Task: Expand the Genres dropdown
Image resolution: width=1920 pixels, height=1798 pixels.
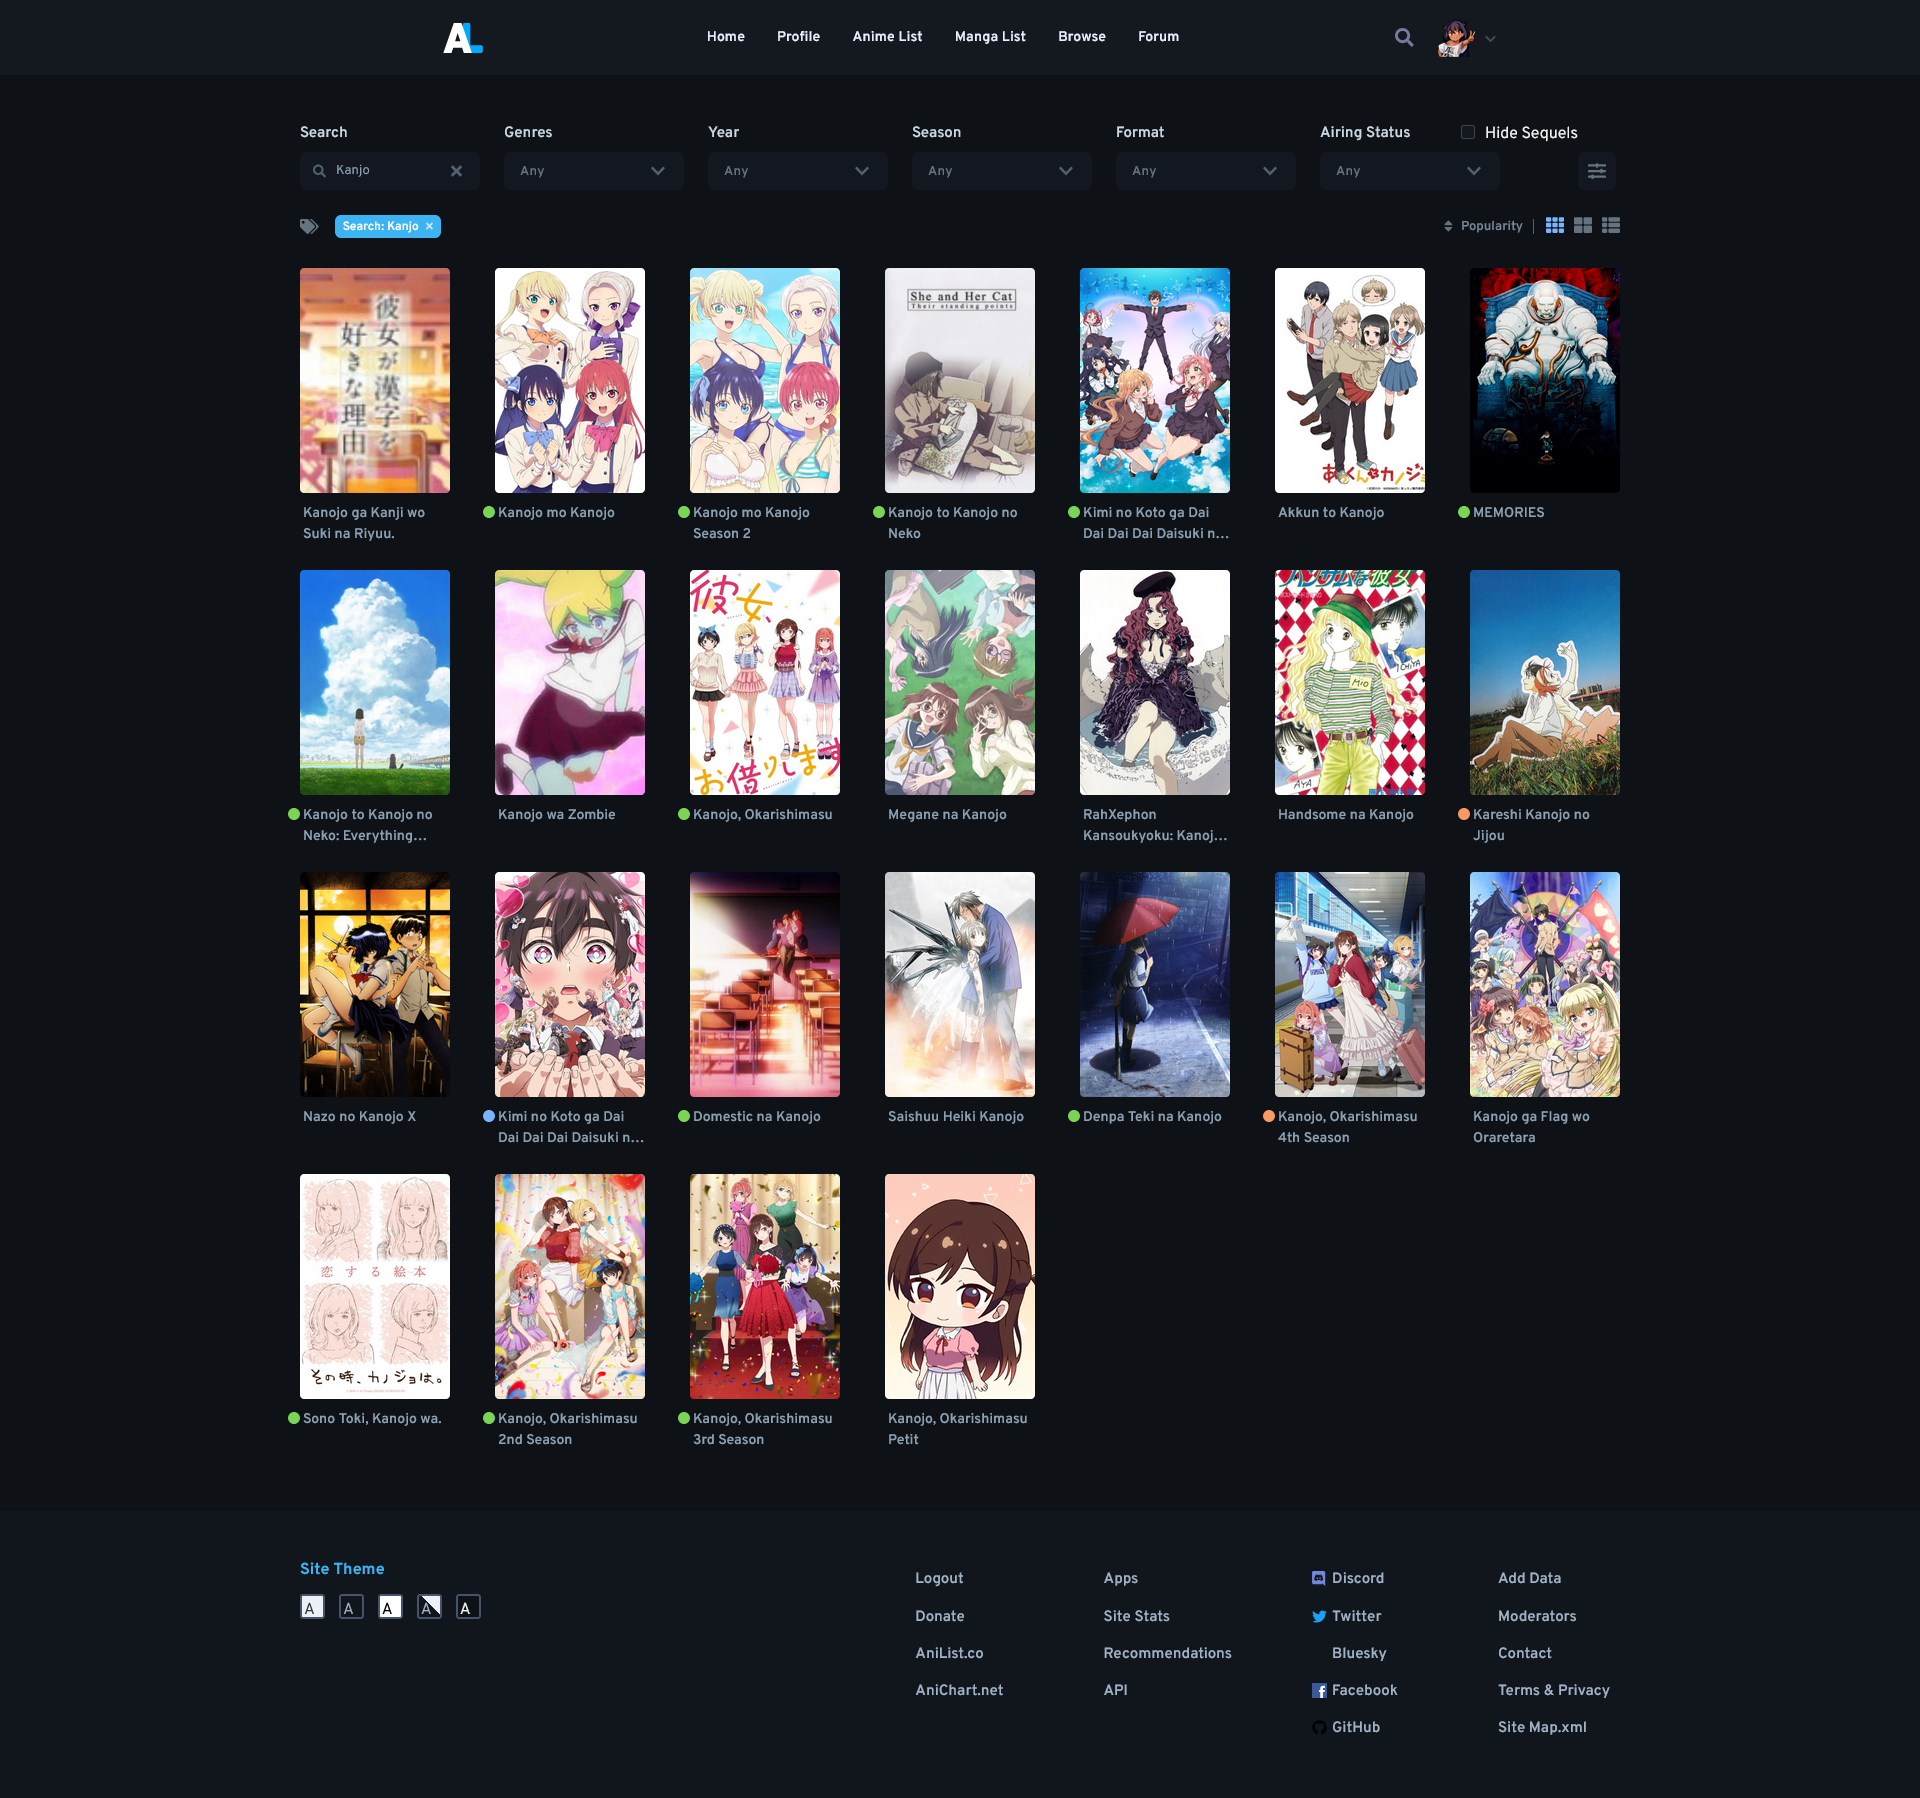Action: [x=593, y=171]
